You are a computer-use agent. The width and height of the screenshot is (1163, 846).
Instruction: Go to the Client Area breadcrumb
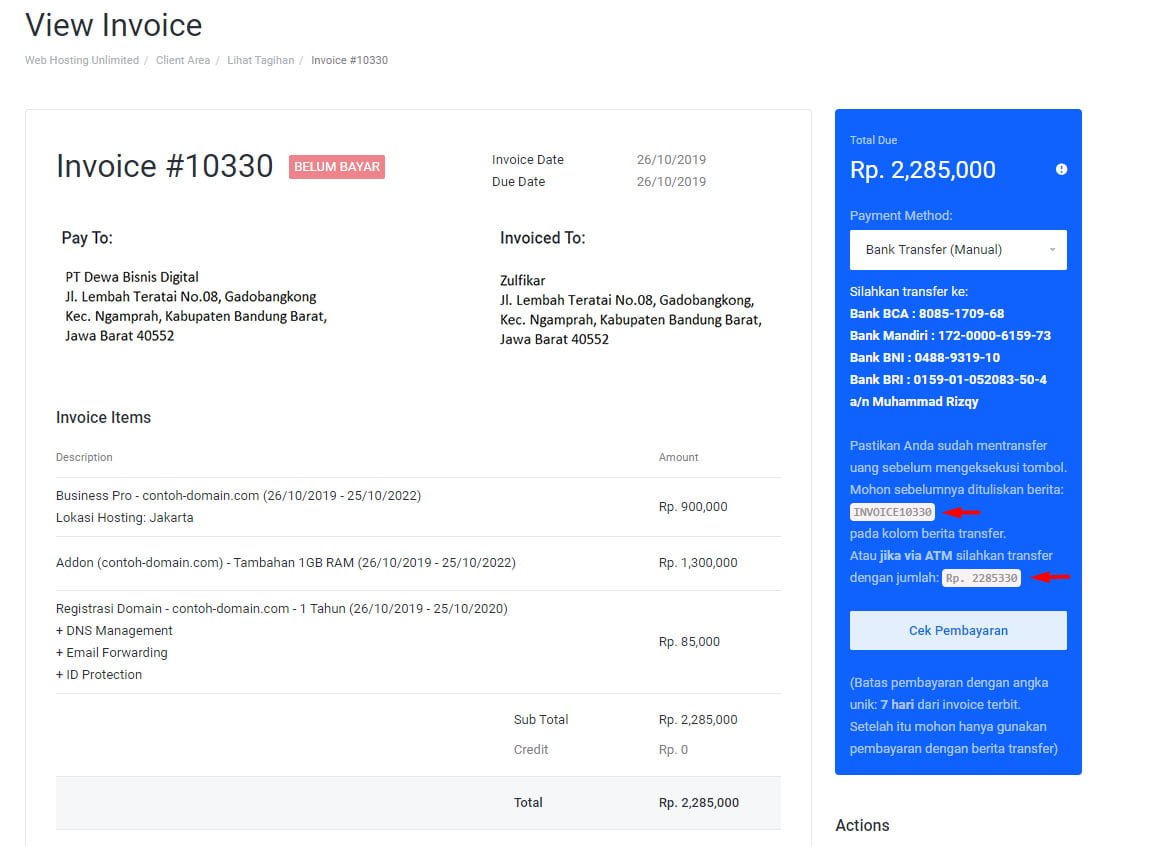[x=183, y=60]
